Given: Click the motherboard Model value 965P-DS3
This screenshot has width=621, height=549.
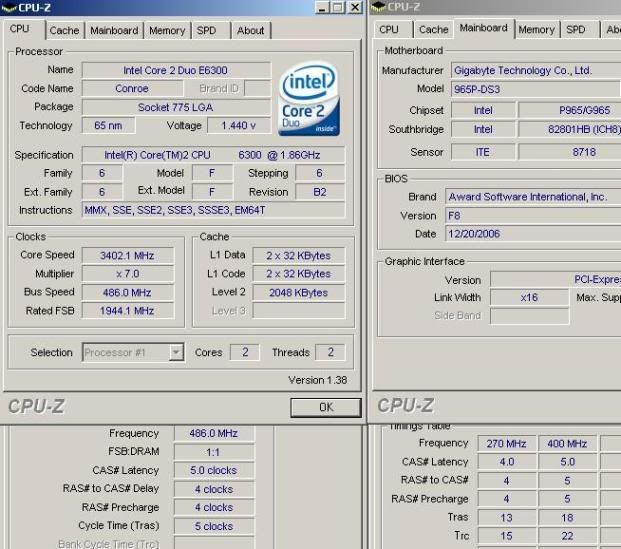Looking at the screenshot, I should point(536,89).
